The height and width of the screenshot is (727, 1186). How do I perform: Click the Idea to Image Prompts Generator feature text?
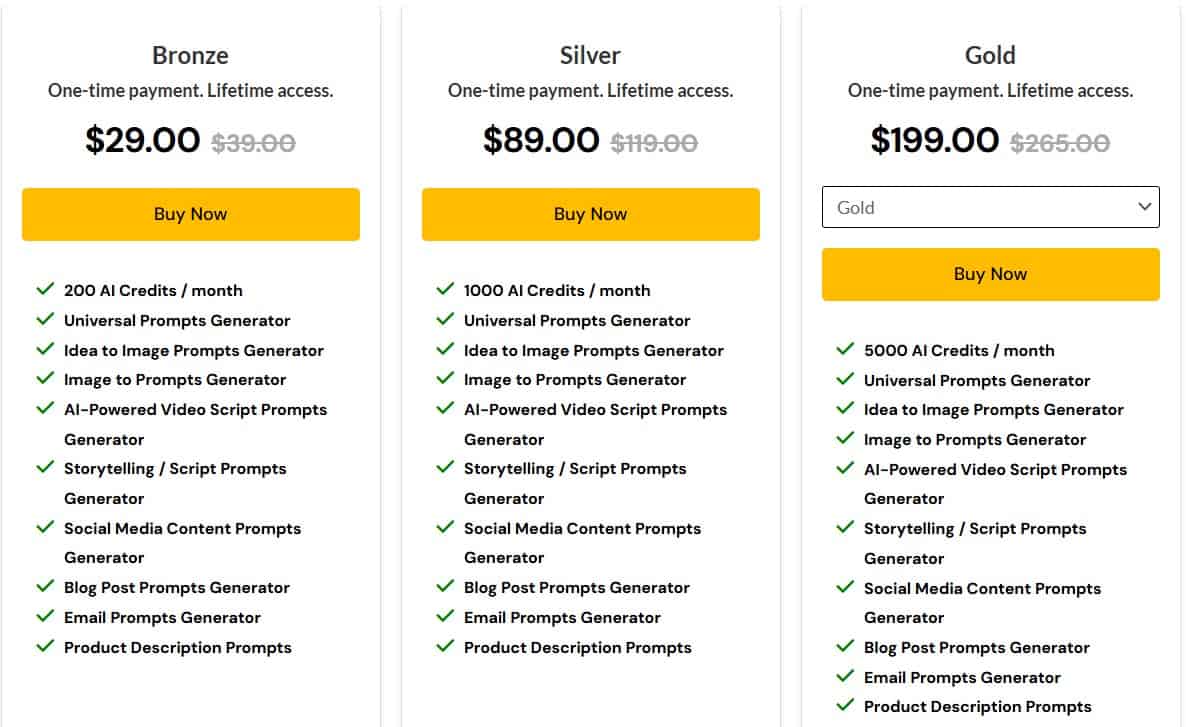pyautogui.click(x=193, y=350)
